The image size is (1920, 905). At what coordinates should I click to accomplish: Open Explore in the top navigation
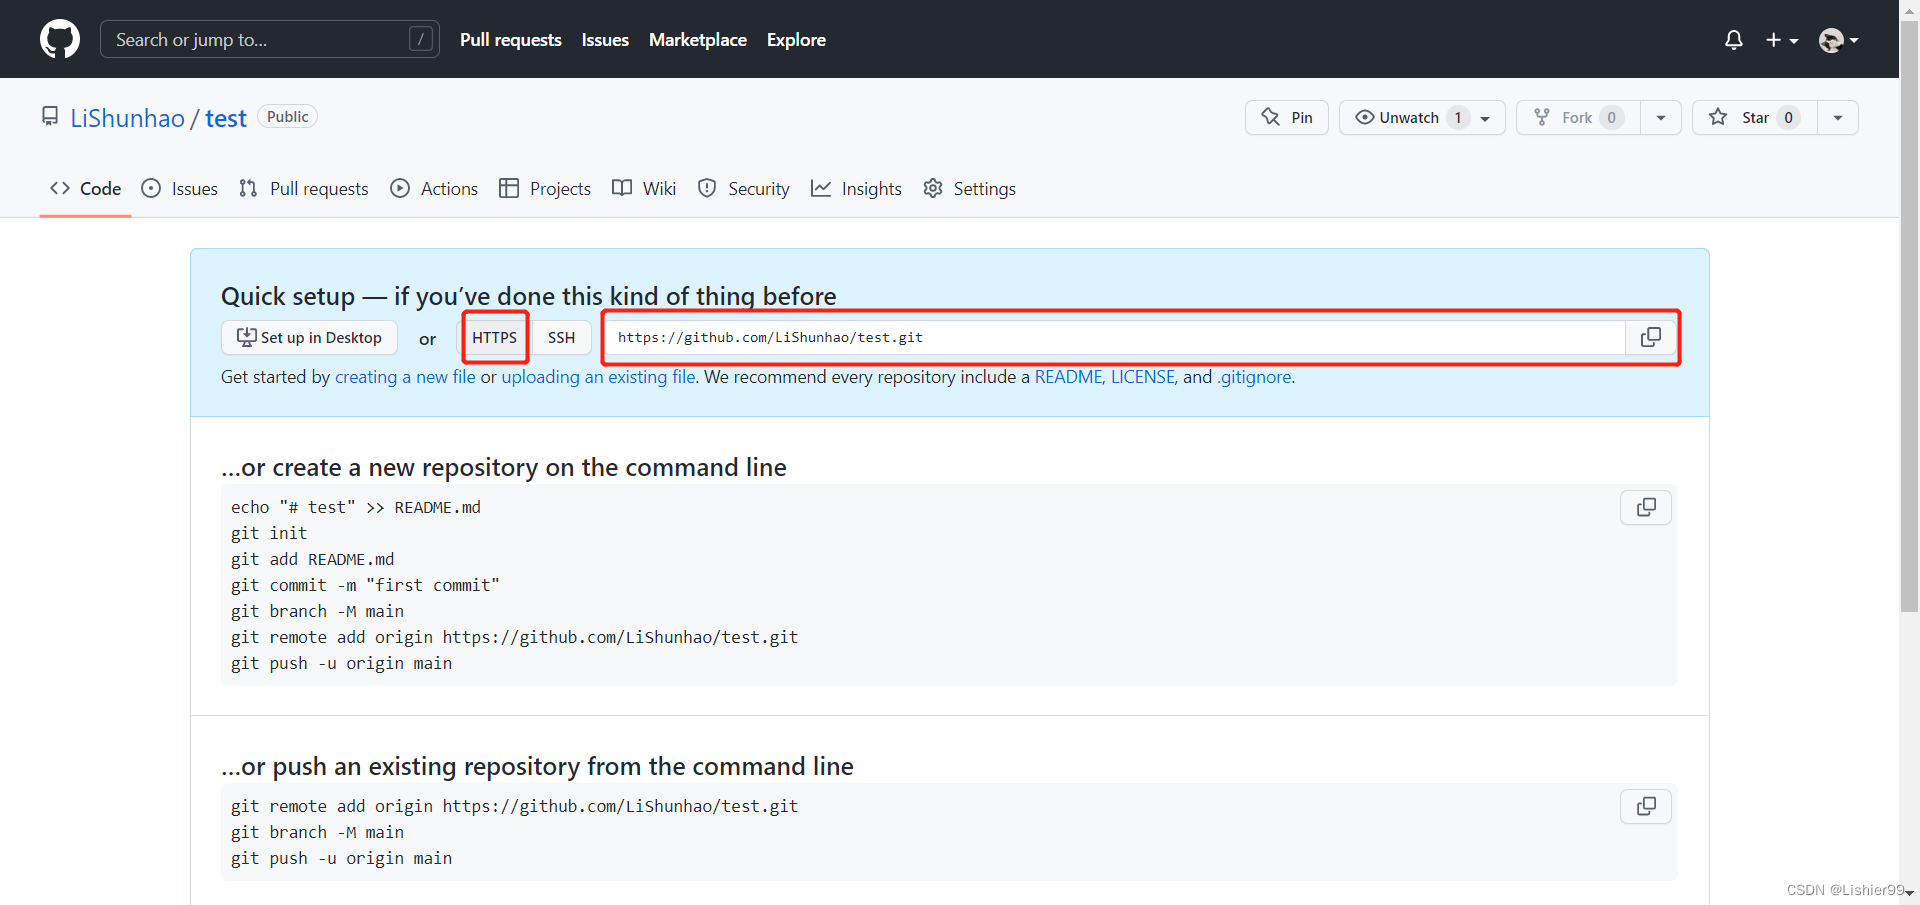pyautogui.click(x=796, y=40)
